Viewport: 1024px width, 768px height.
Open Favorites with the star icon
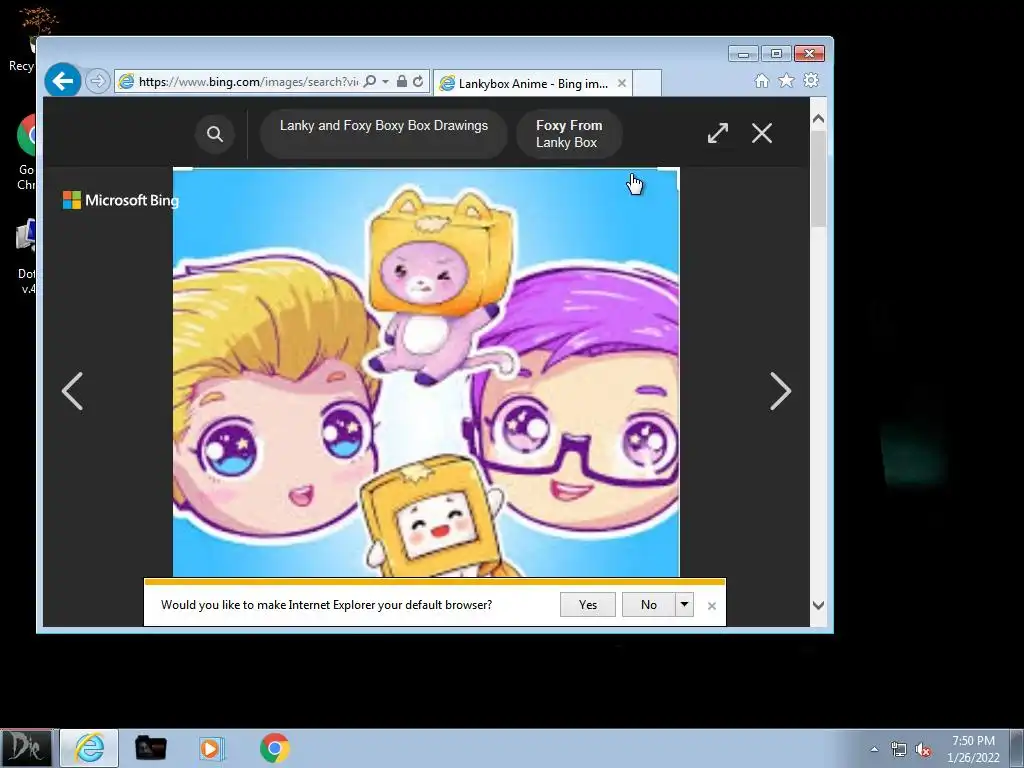click(786, 80)
